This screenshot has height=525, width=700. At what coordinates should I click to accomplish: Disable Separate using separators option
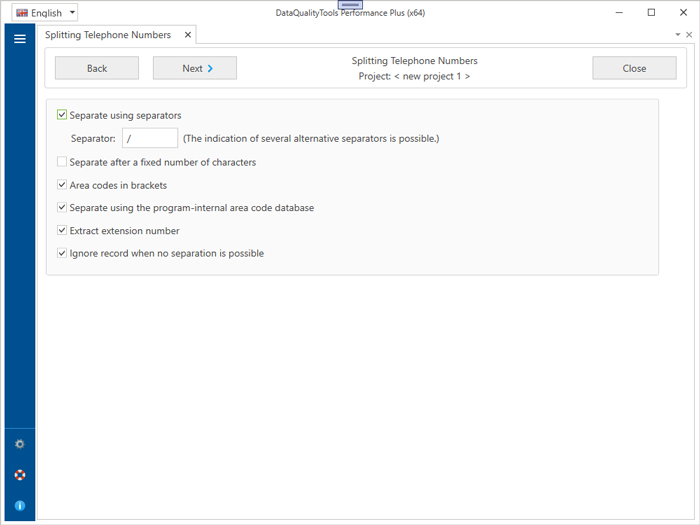click(x=63, y=115)
